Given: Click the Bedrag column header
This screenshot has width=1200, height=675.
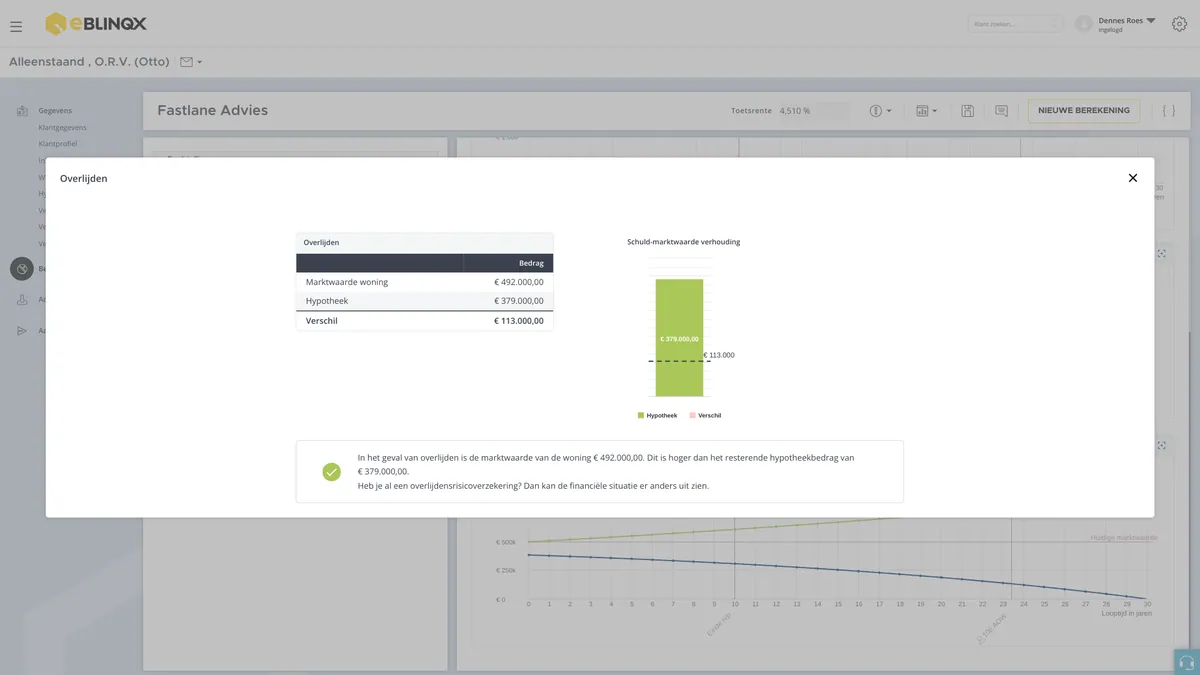Looking at the screenshot, I should (531, 263).
